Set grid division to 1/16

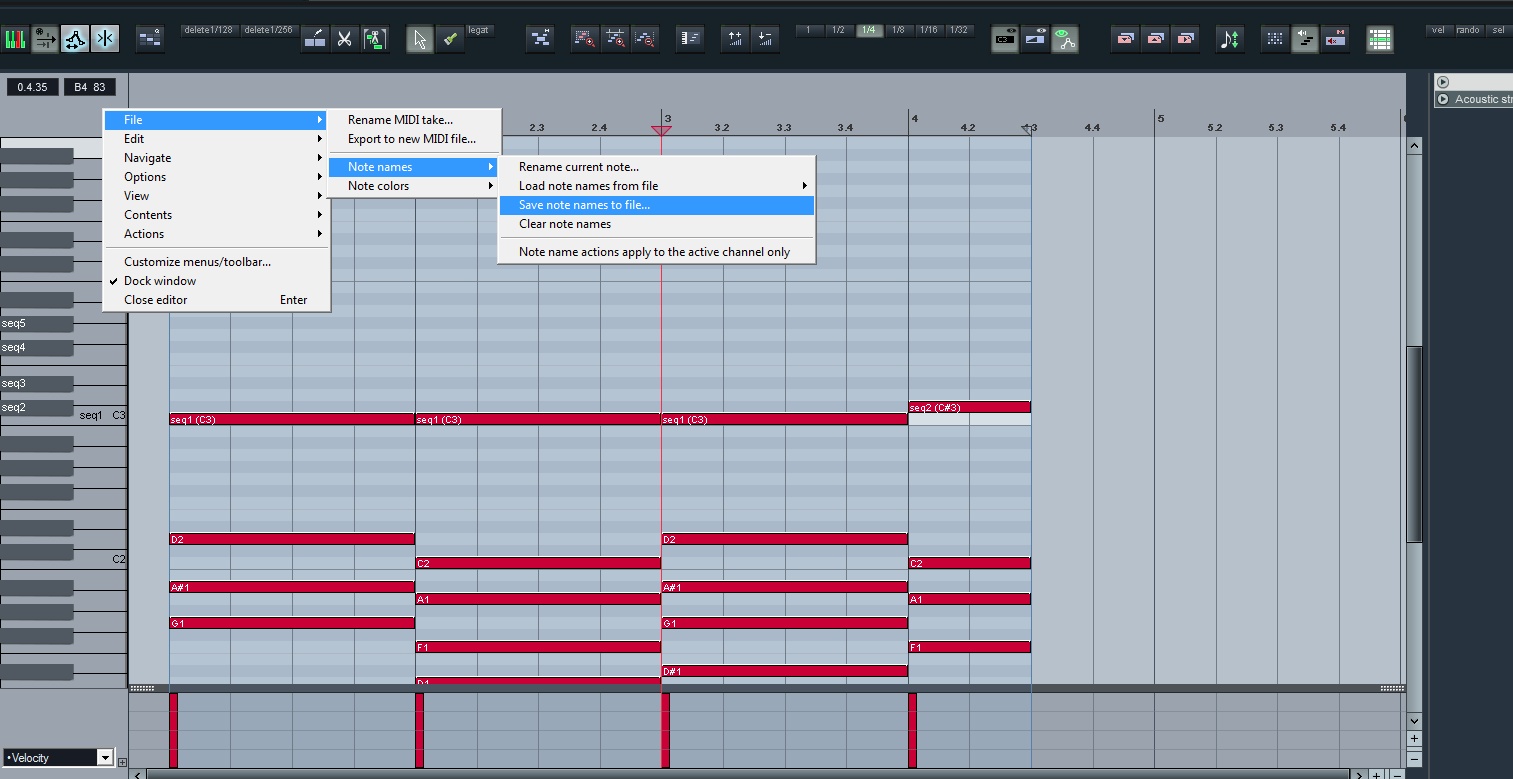point(929,30)
